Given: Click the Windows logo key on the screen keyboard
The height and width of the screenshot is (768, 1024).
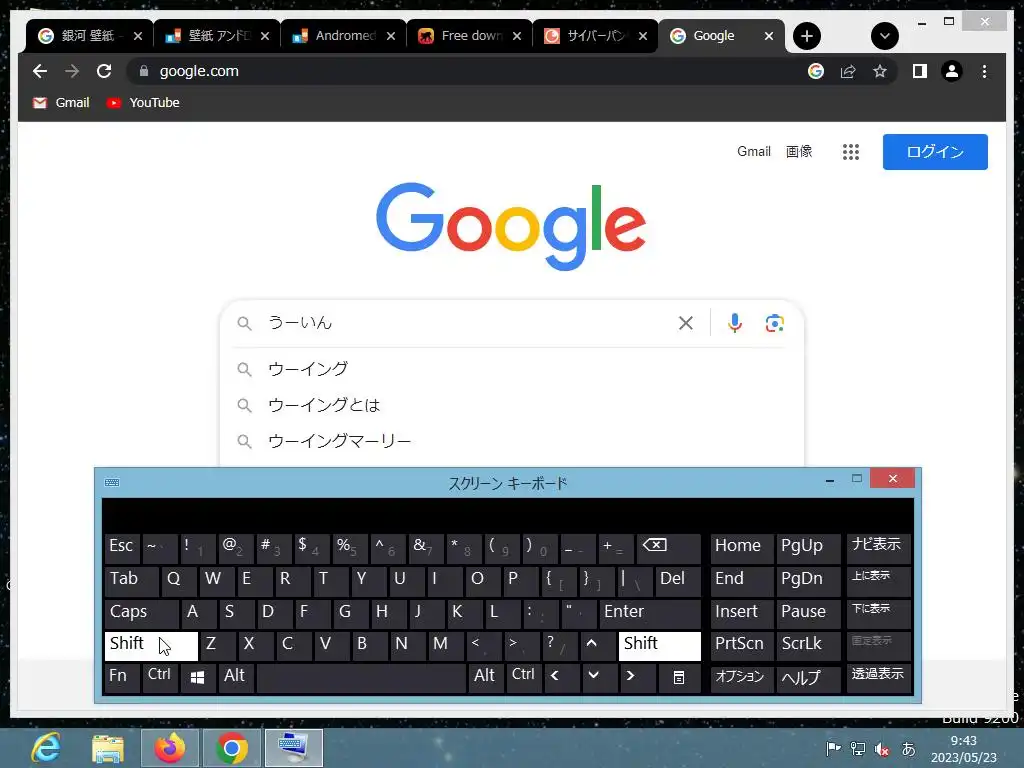Looking at the screenshot, I should (x=197, y=677).
